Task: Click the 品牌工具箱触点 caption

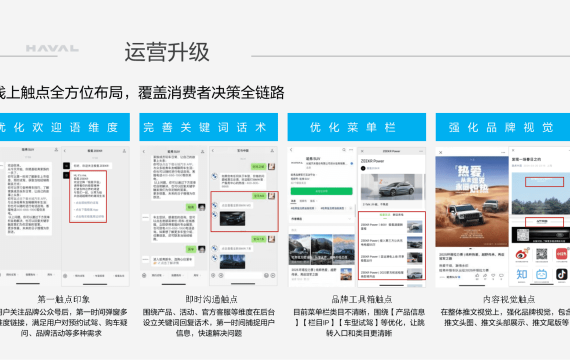Action: coord(362,299)
